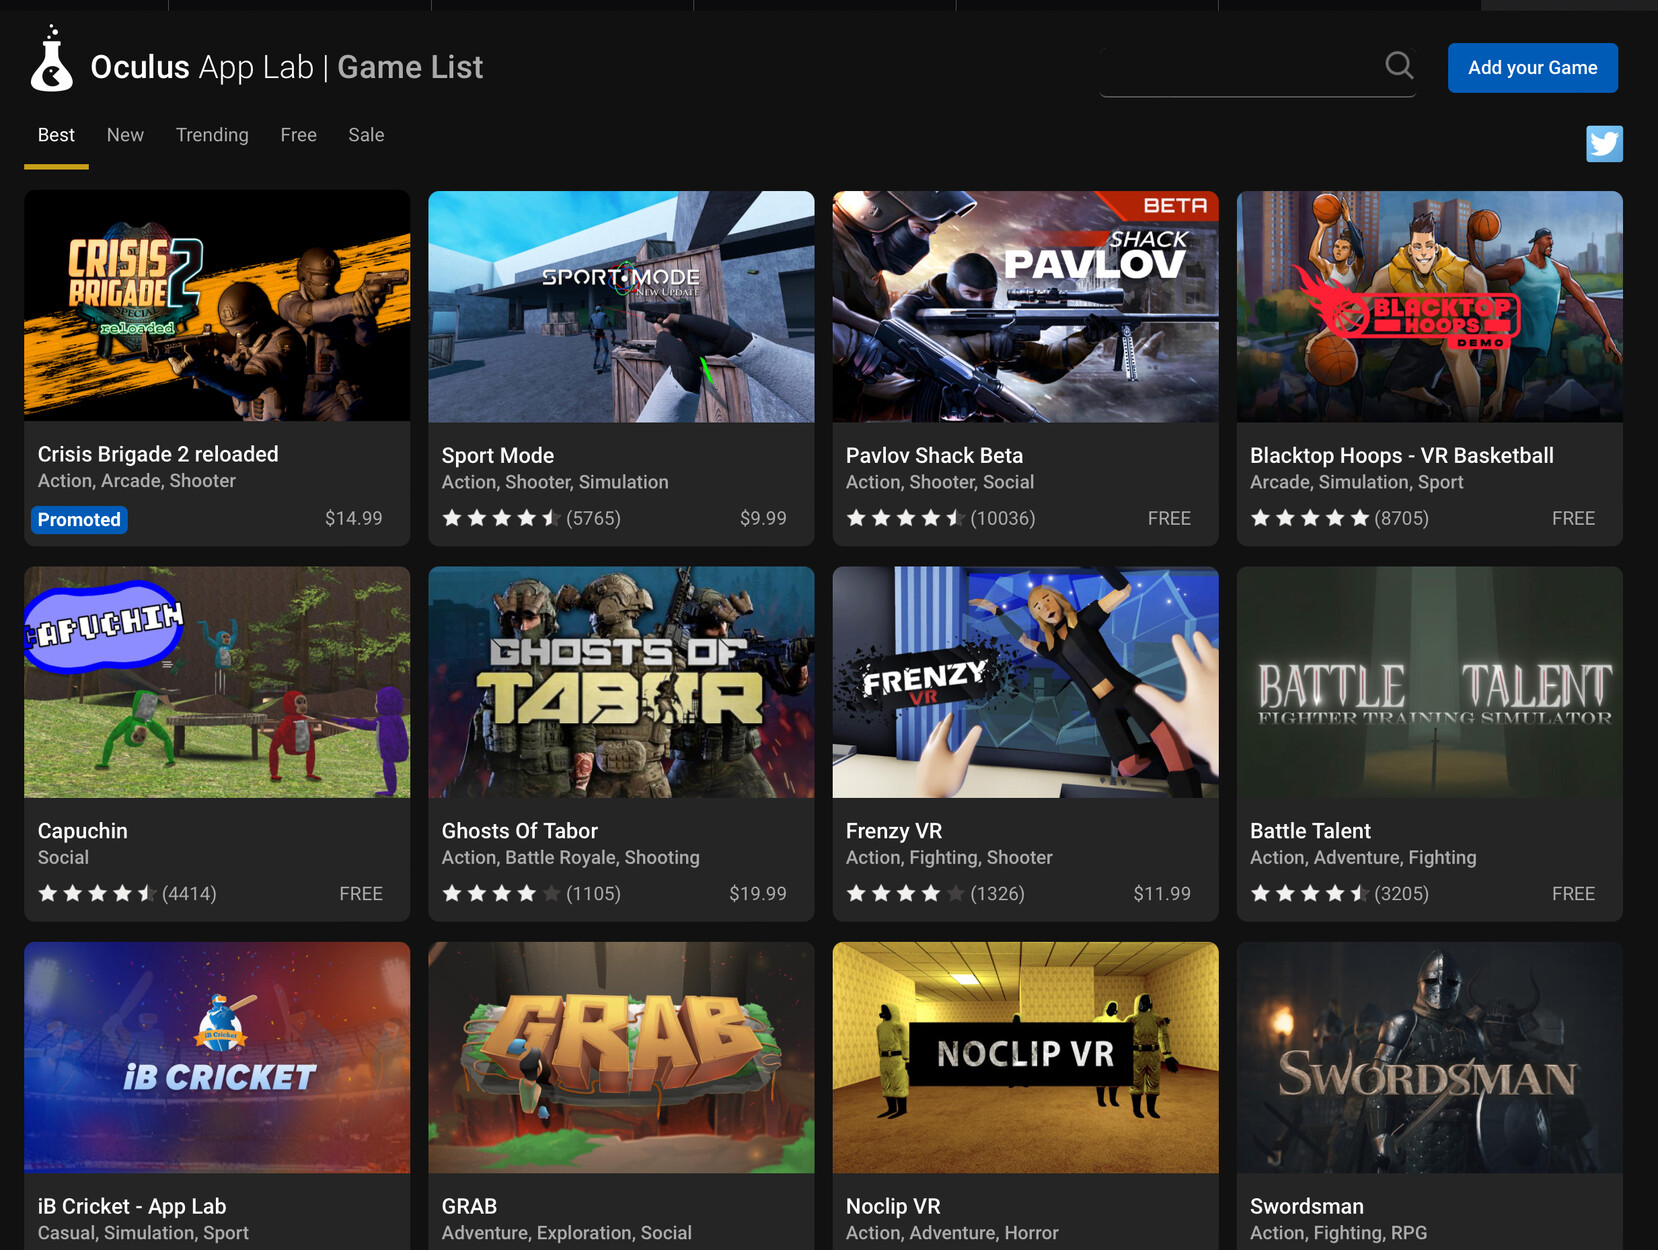Open the Free tab
Viewport: 1658px width, 1250px height.
point(298,135)
